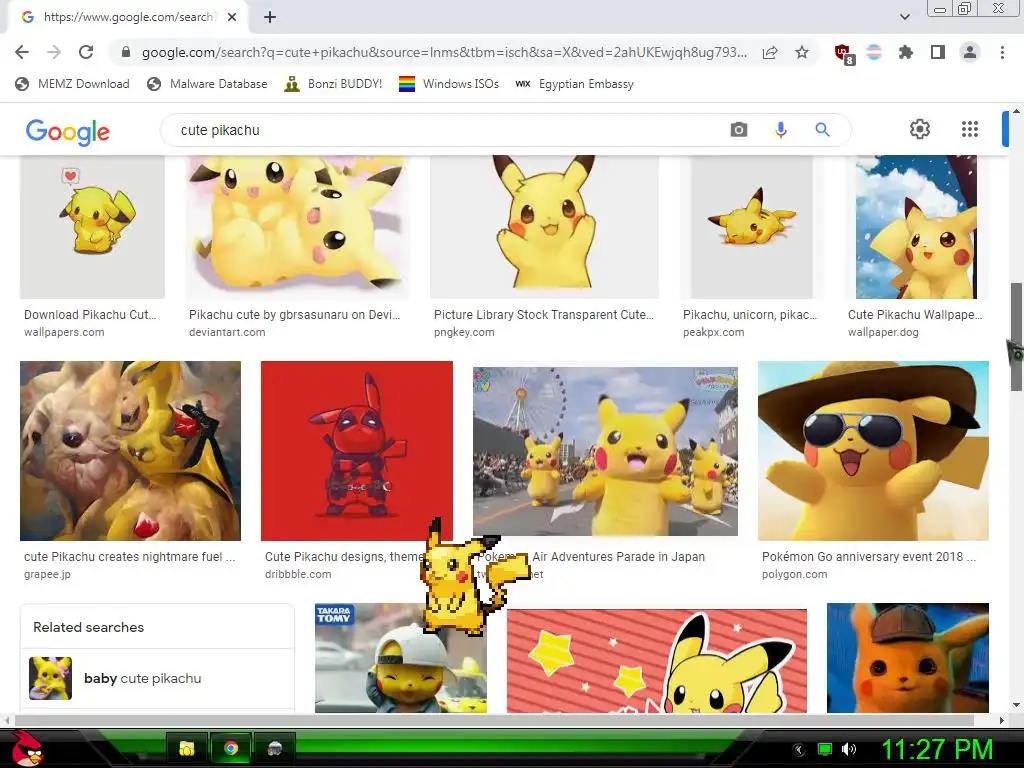This screenshot has height=768, width=1024.
Task: Click the striped flag extension icon
Action: [874, 52]
